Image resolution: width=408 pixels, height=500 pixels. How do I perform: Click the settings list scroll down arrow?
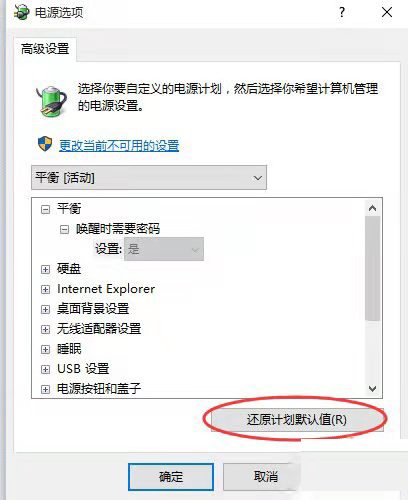373,389
